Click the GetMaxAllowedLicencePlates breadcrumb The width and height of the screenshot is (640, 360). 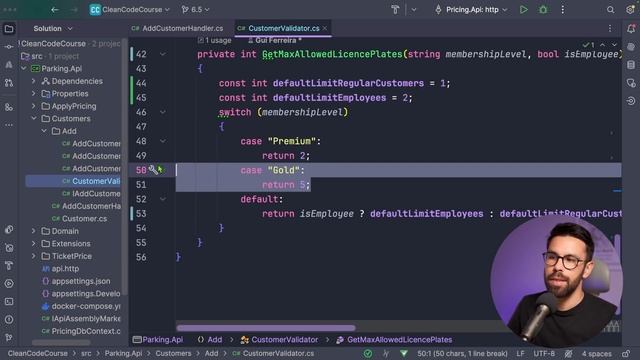pyautogui.click(x=394, y=340)
